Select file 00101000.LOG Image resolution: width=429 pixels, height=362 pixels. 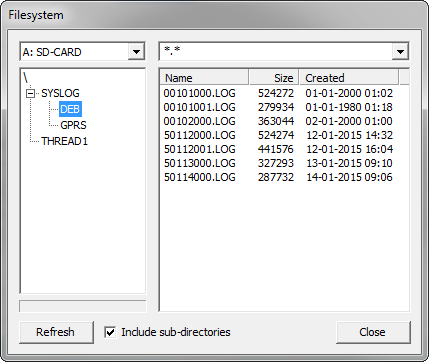(x=199, y=93)
